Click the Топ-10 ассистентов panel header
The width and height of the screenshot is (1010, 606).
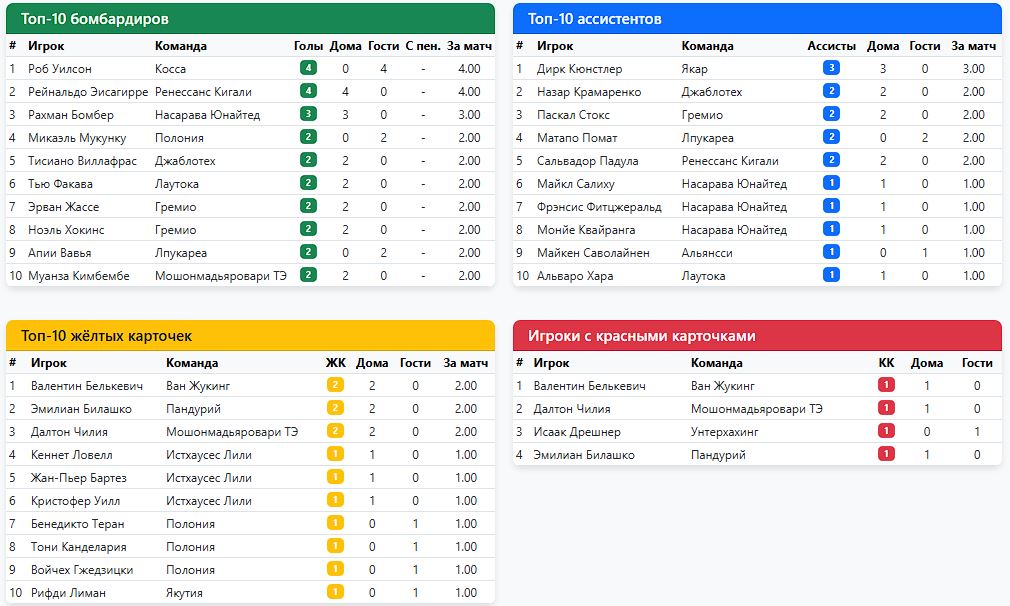[757, 19]
